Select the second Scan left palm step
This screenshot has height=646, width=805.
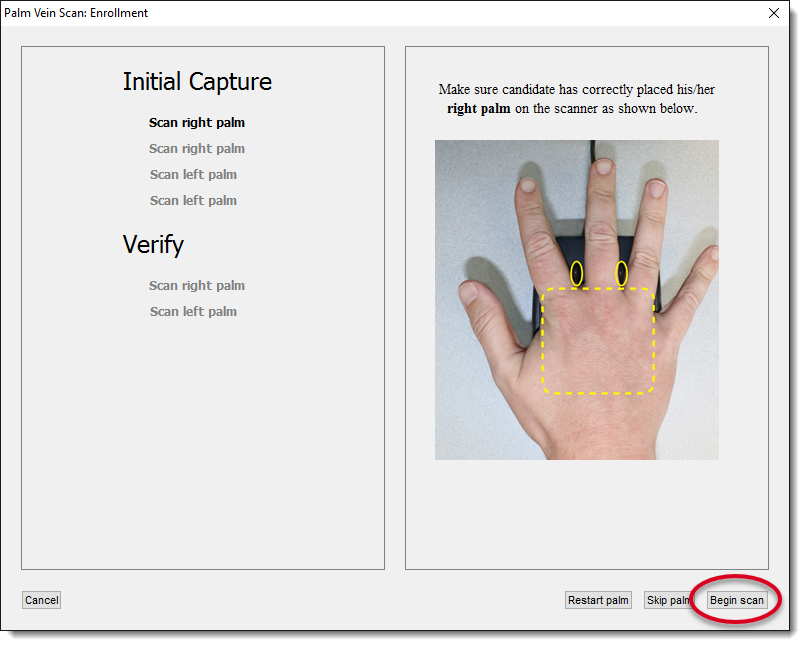click(193, 200)
